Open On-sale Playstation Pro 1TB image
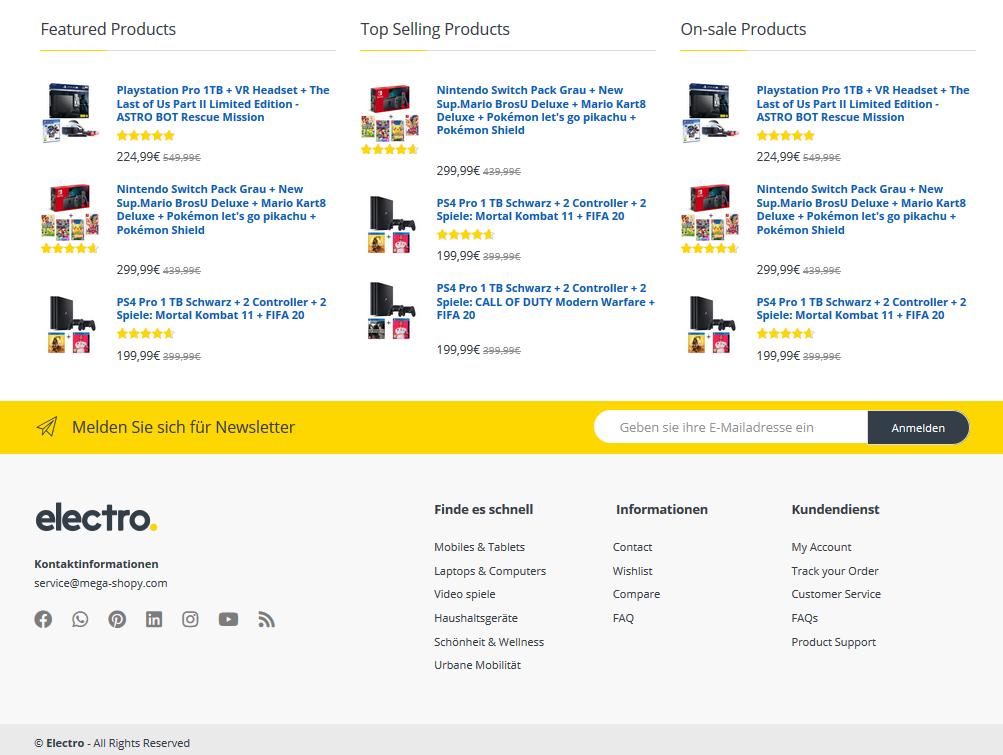Screen dimensions: 1003x755 709,112
